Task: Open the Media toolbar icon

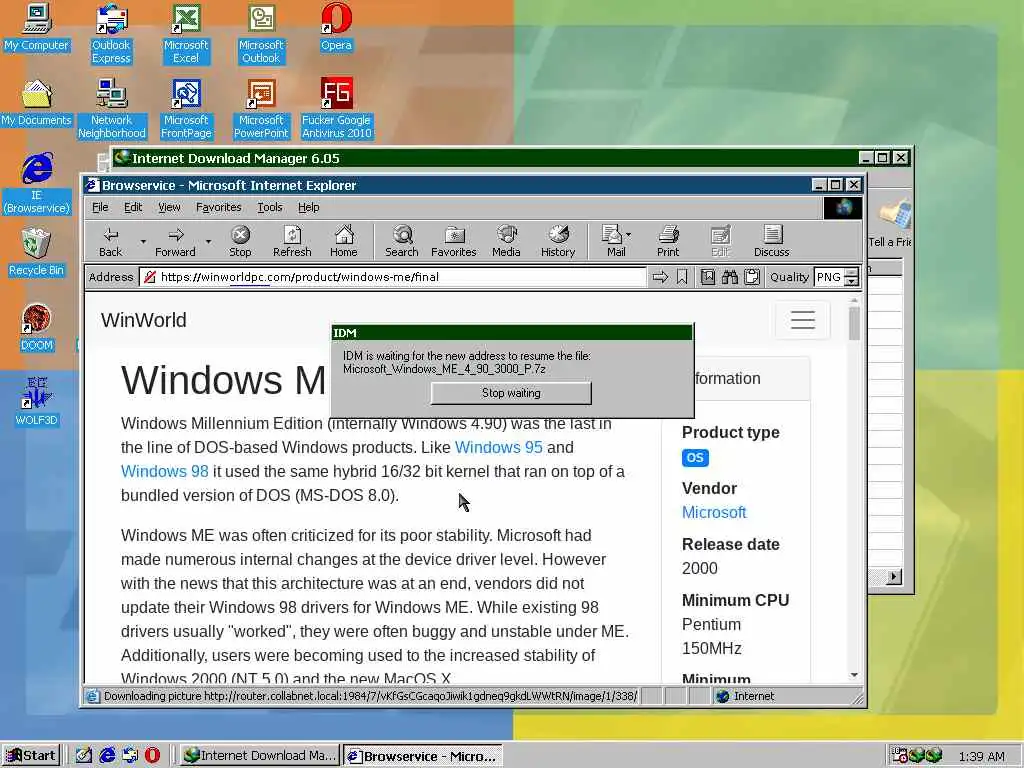Action: click(x=506, y=241)
